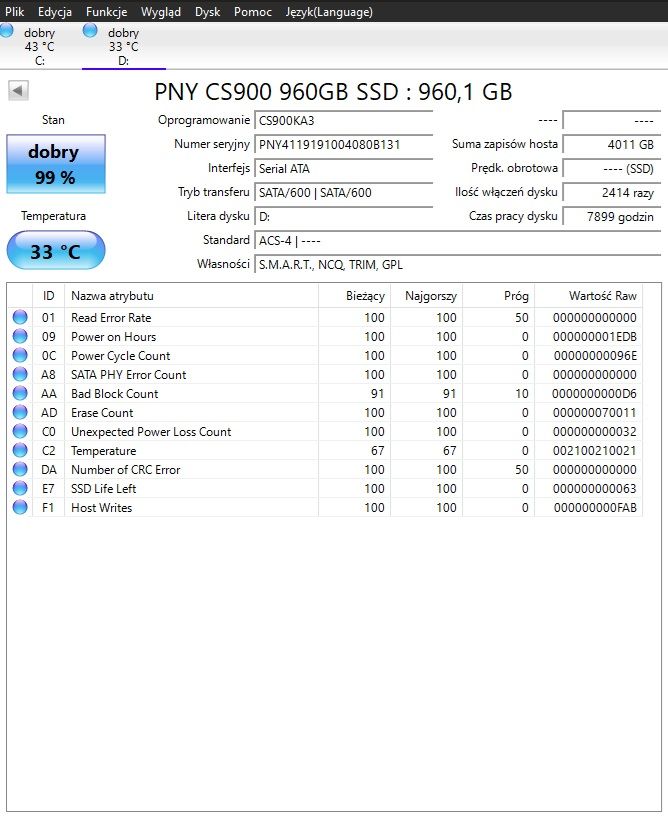
Task: Click the previous disk arrow button
Action: (18, 91)
